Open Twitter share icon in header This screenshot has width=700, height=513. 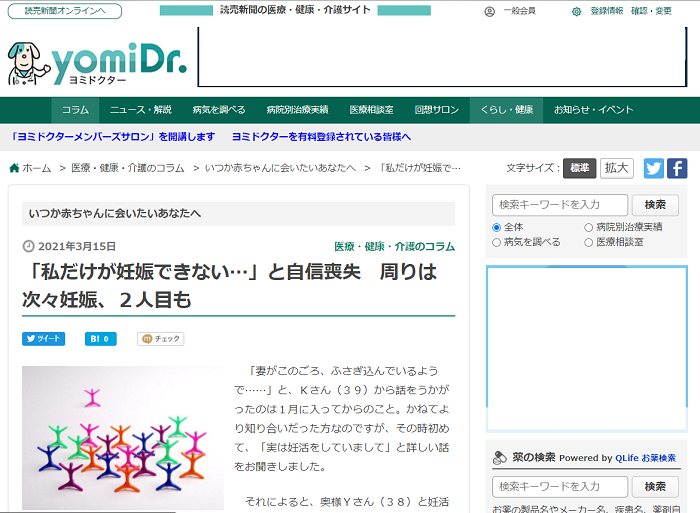654,168
